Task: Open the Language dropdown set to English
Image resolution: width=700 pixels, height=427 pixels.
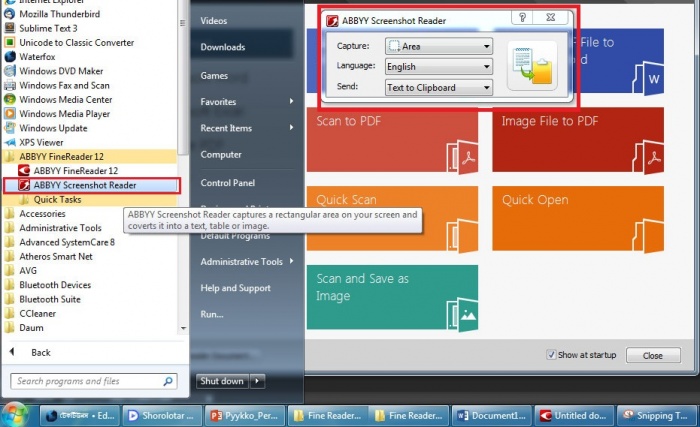Action: coord(439,67)
